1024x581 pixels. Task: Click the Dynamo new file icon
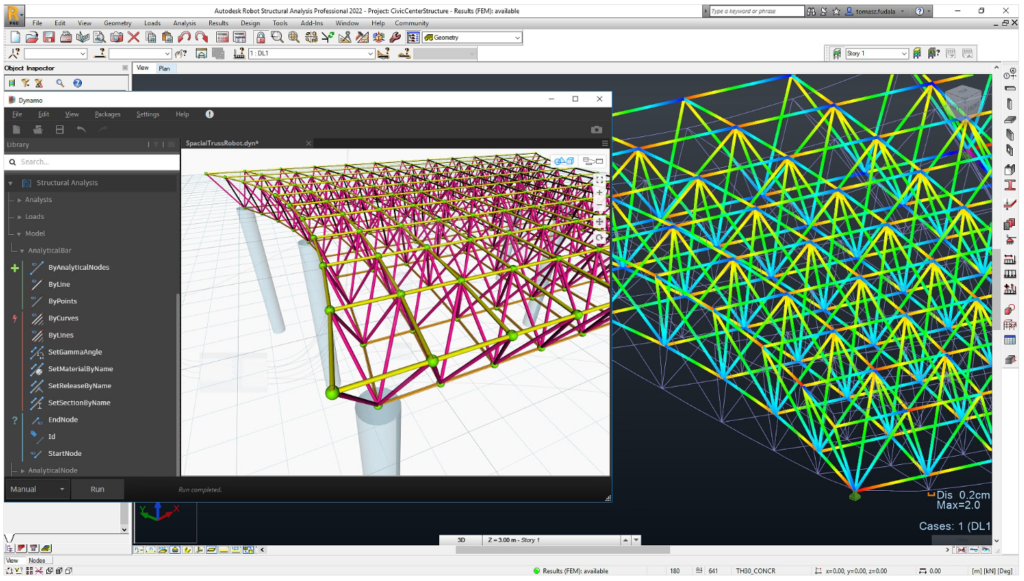[x=16, y=130]
